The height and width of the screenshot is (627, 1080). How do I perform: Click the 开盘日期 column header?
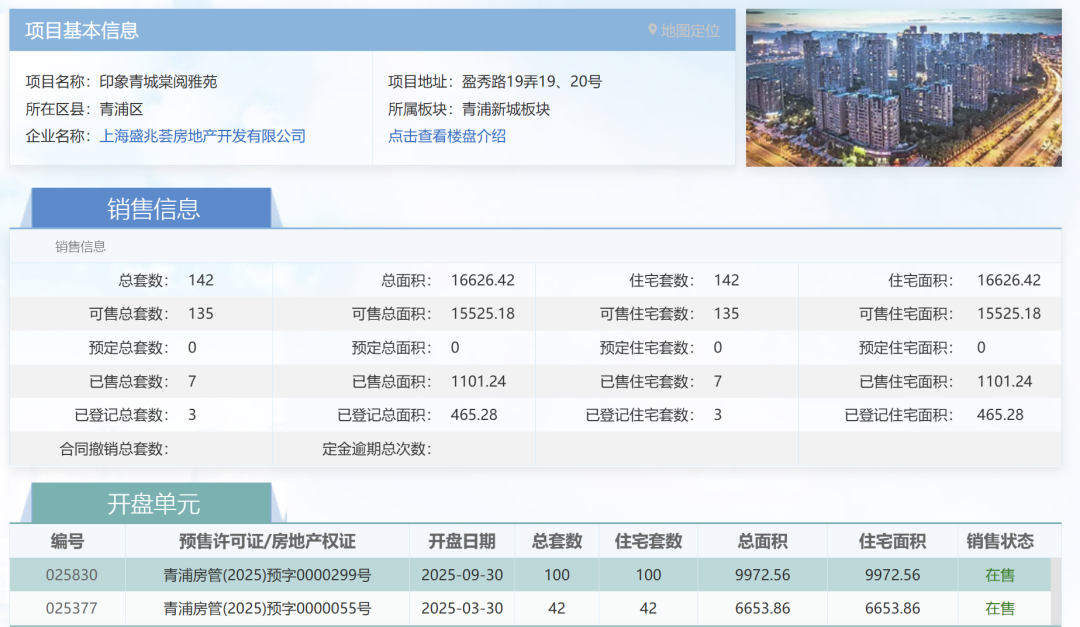tap(461, 542)
